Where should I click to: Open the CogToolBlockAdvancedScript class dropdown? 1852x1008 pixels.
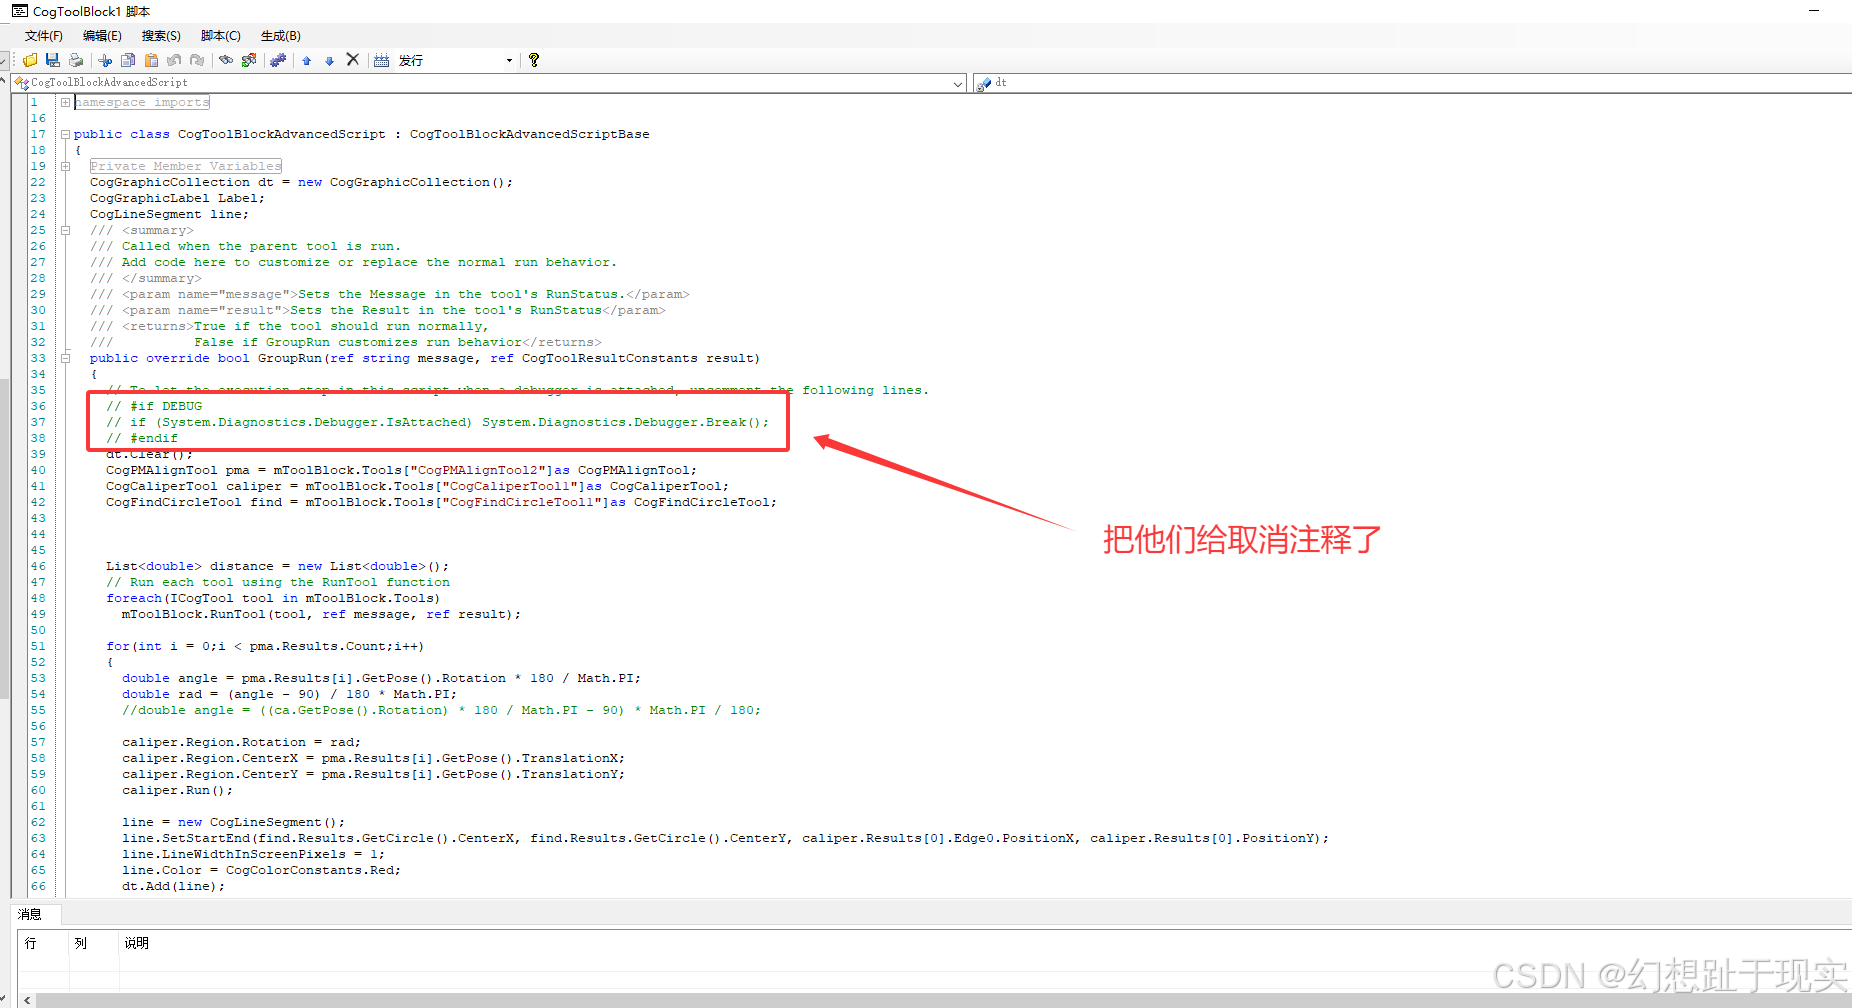957,83
